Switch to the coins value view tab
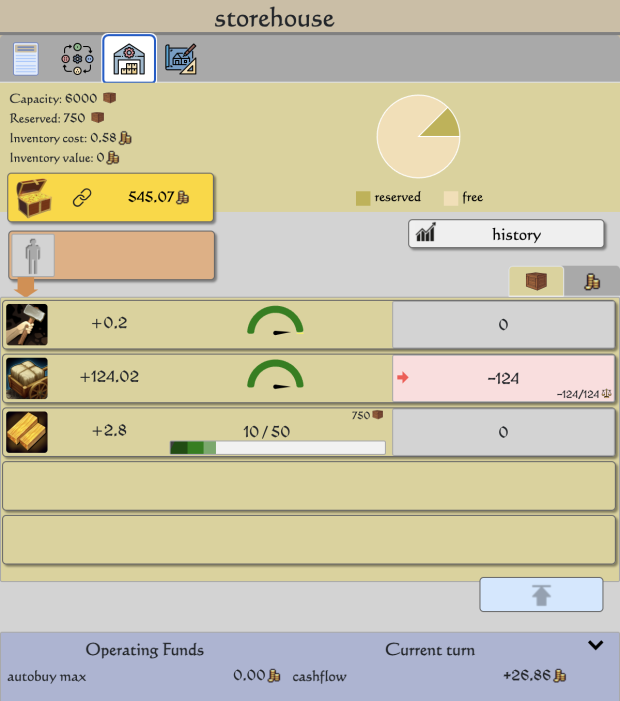The height and width of the screenshot is (701, 620). [592, 281]
